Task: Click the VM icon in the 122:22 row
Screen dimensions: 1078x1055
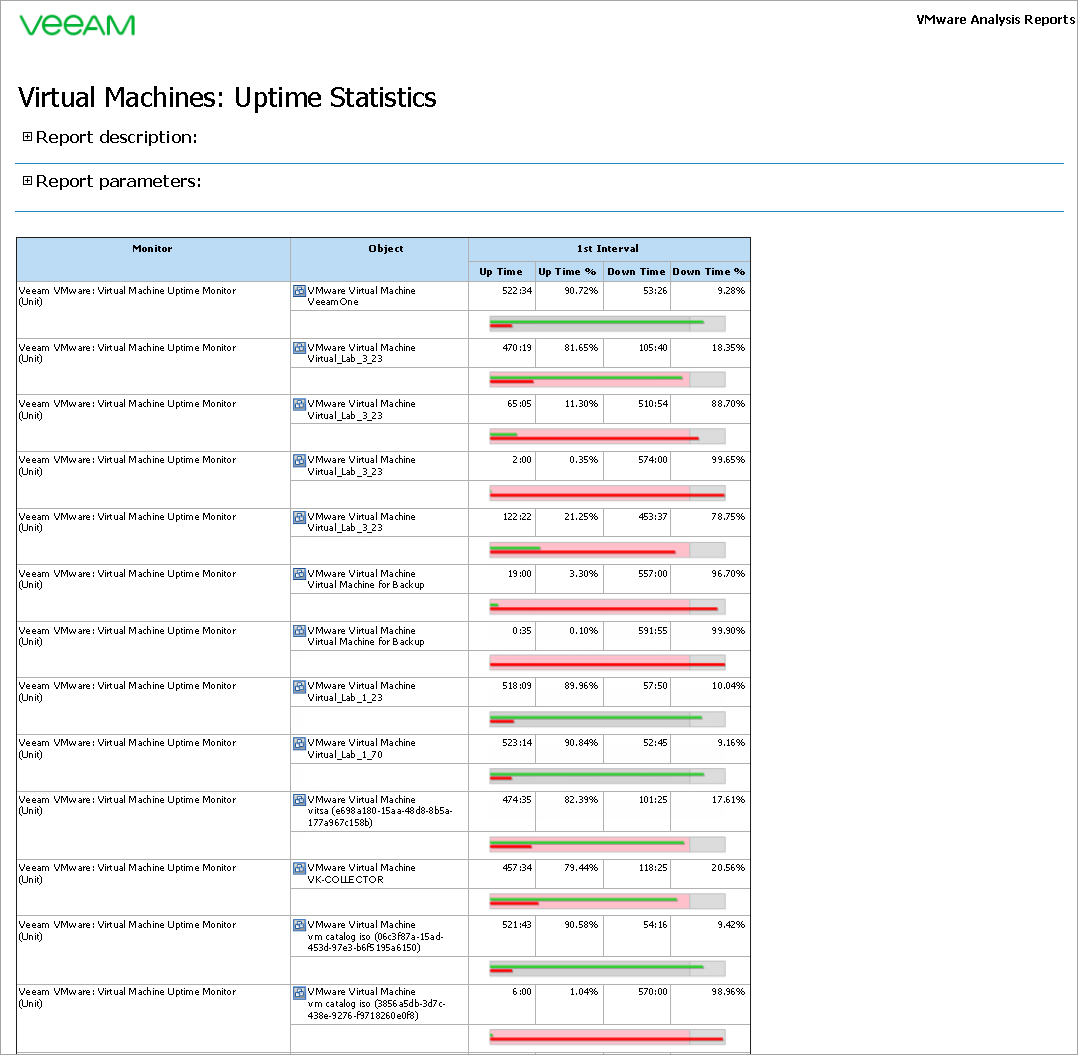Action: point(299,517)
